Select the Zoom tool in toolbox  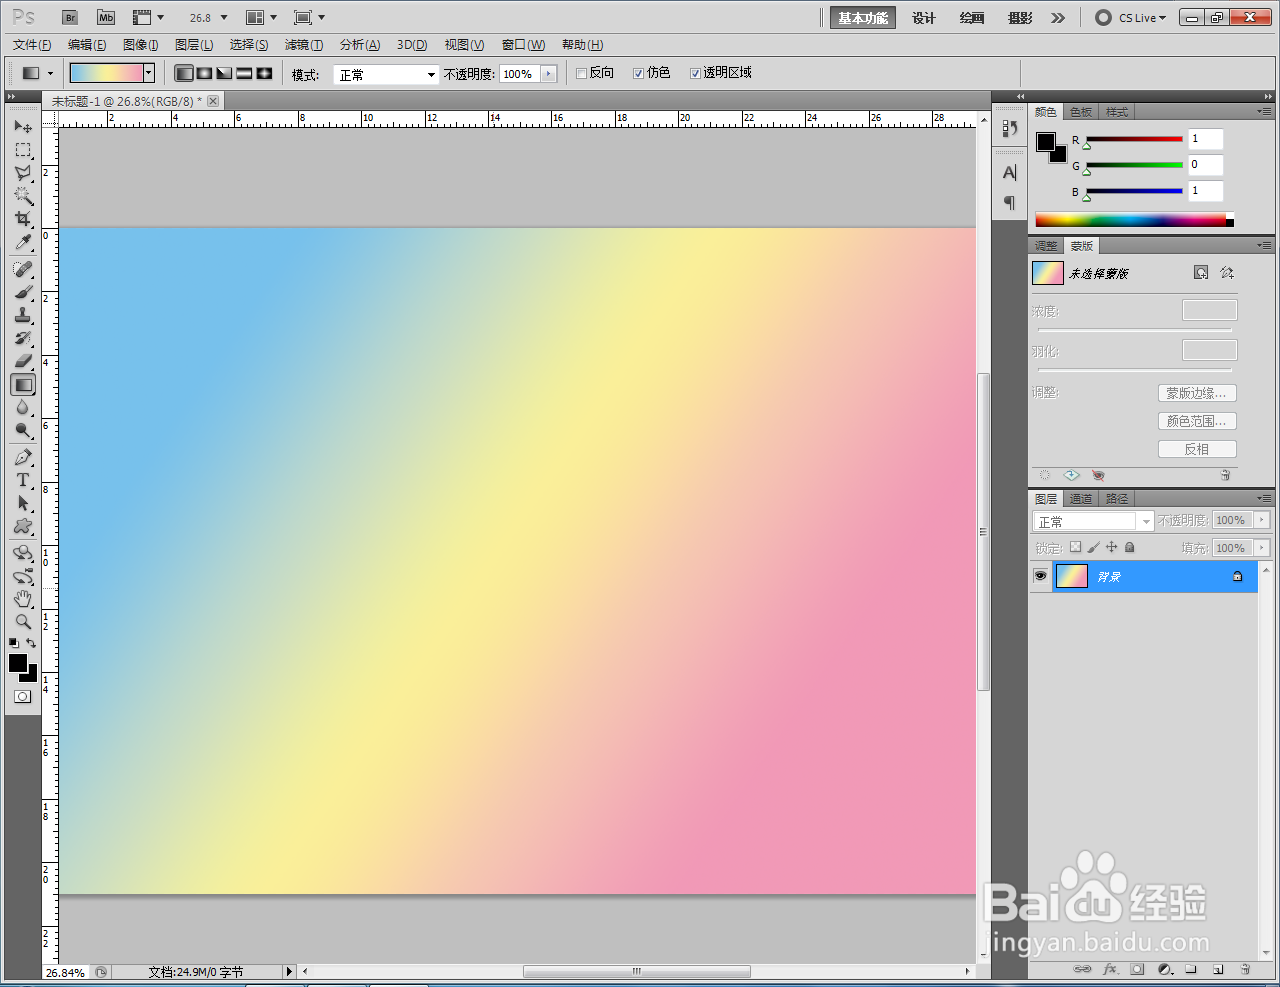(x=23, y=621)
